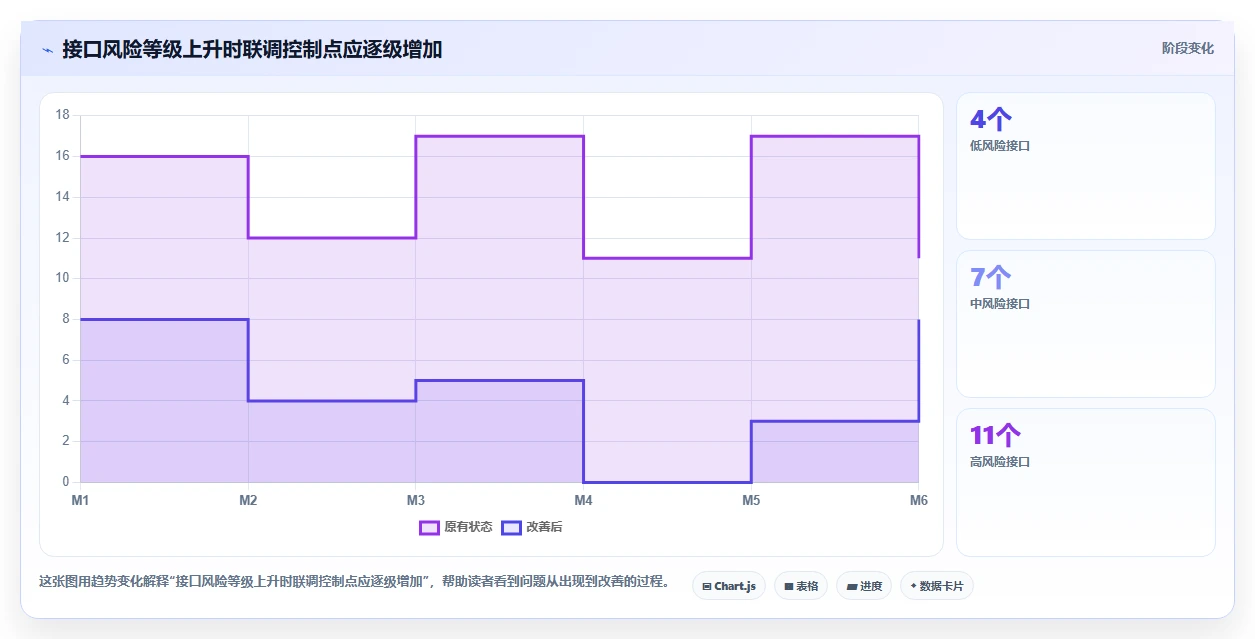The image size is (1255, 639).
Task: Click the 低风险接口 caption
Action: pyautogui.click(x=1000, y=146)
